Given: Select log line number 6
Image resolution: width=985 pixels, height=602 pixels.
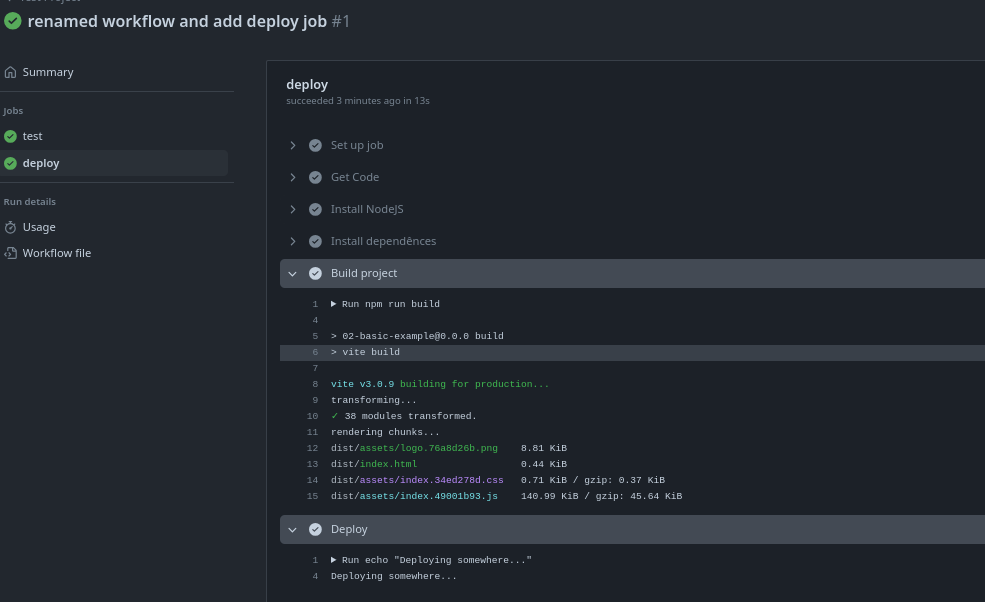Looking at the screenshot, I should 314,352.
